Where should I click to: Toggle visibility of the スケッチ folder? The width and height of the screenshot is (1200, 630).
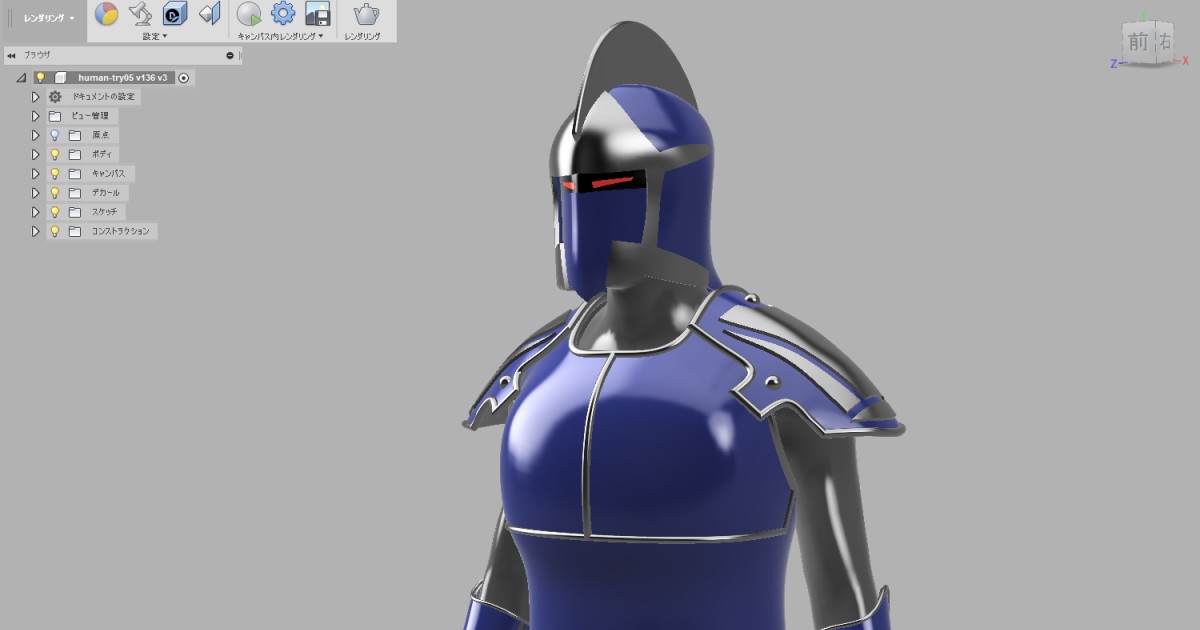click(x=56, y=211)
